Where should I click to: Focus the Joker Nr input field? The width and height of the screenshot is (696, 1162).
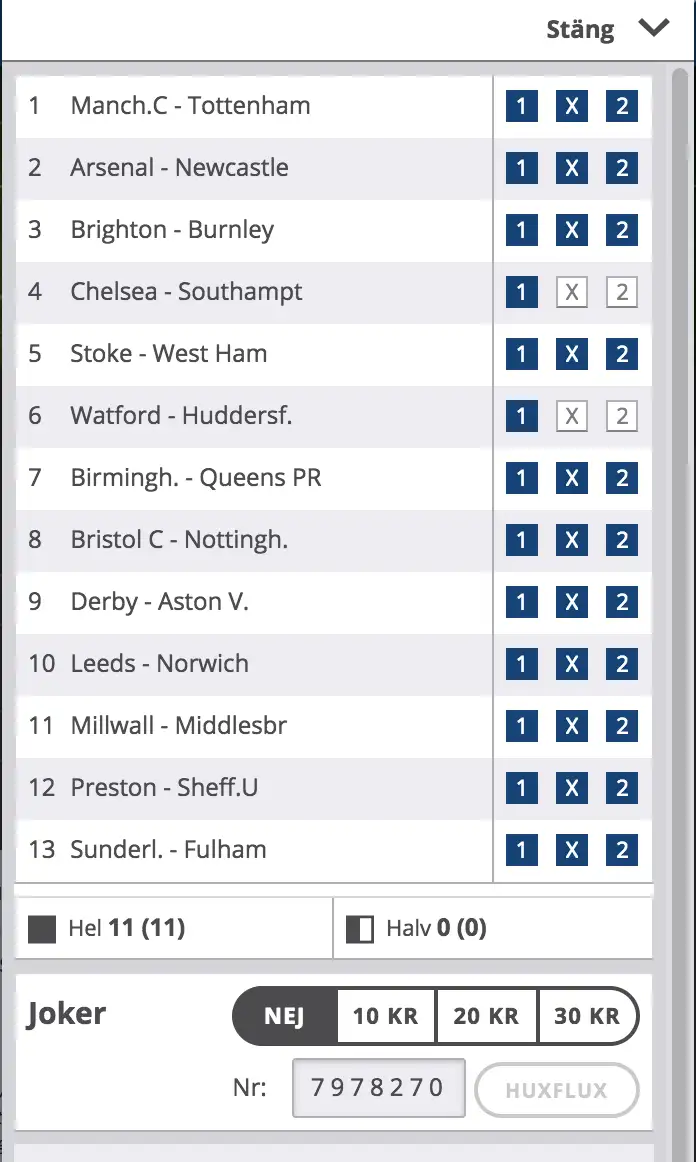coord(379,1088)
